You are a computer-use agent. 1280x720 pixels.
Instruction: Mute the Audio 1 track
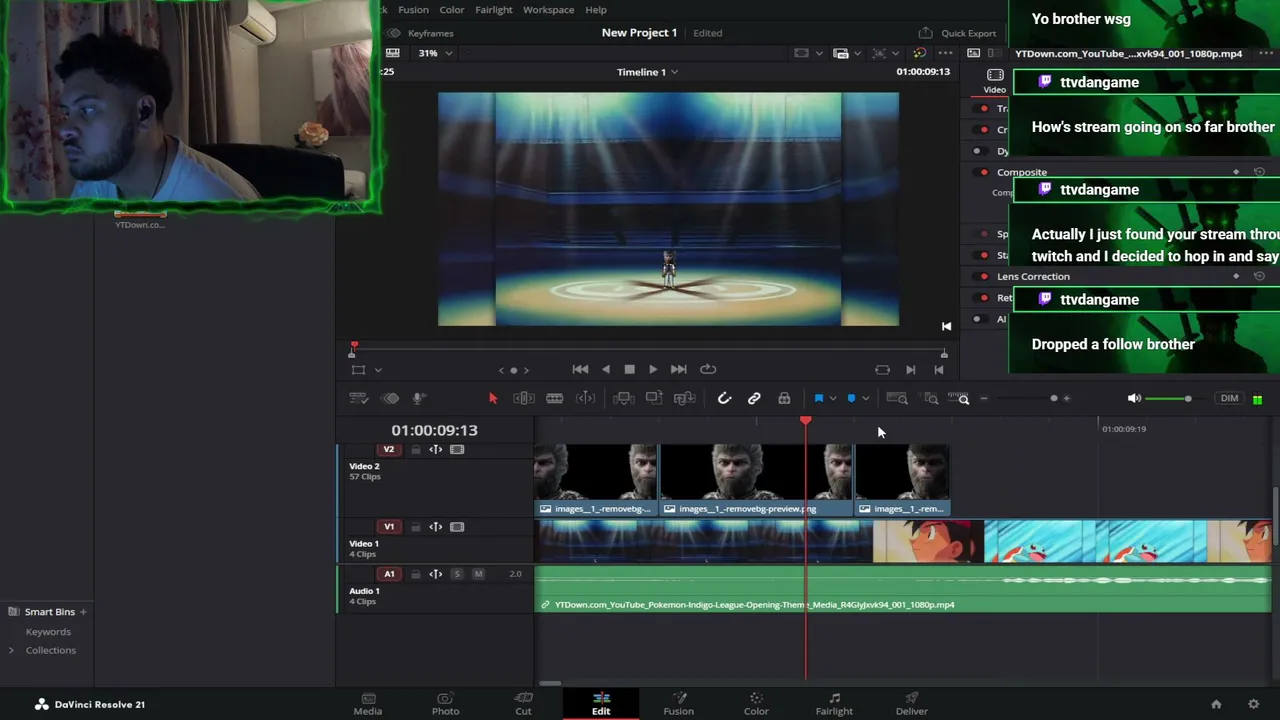[478, 574]
